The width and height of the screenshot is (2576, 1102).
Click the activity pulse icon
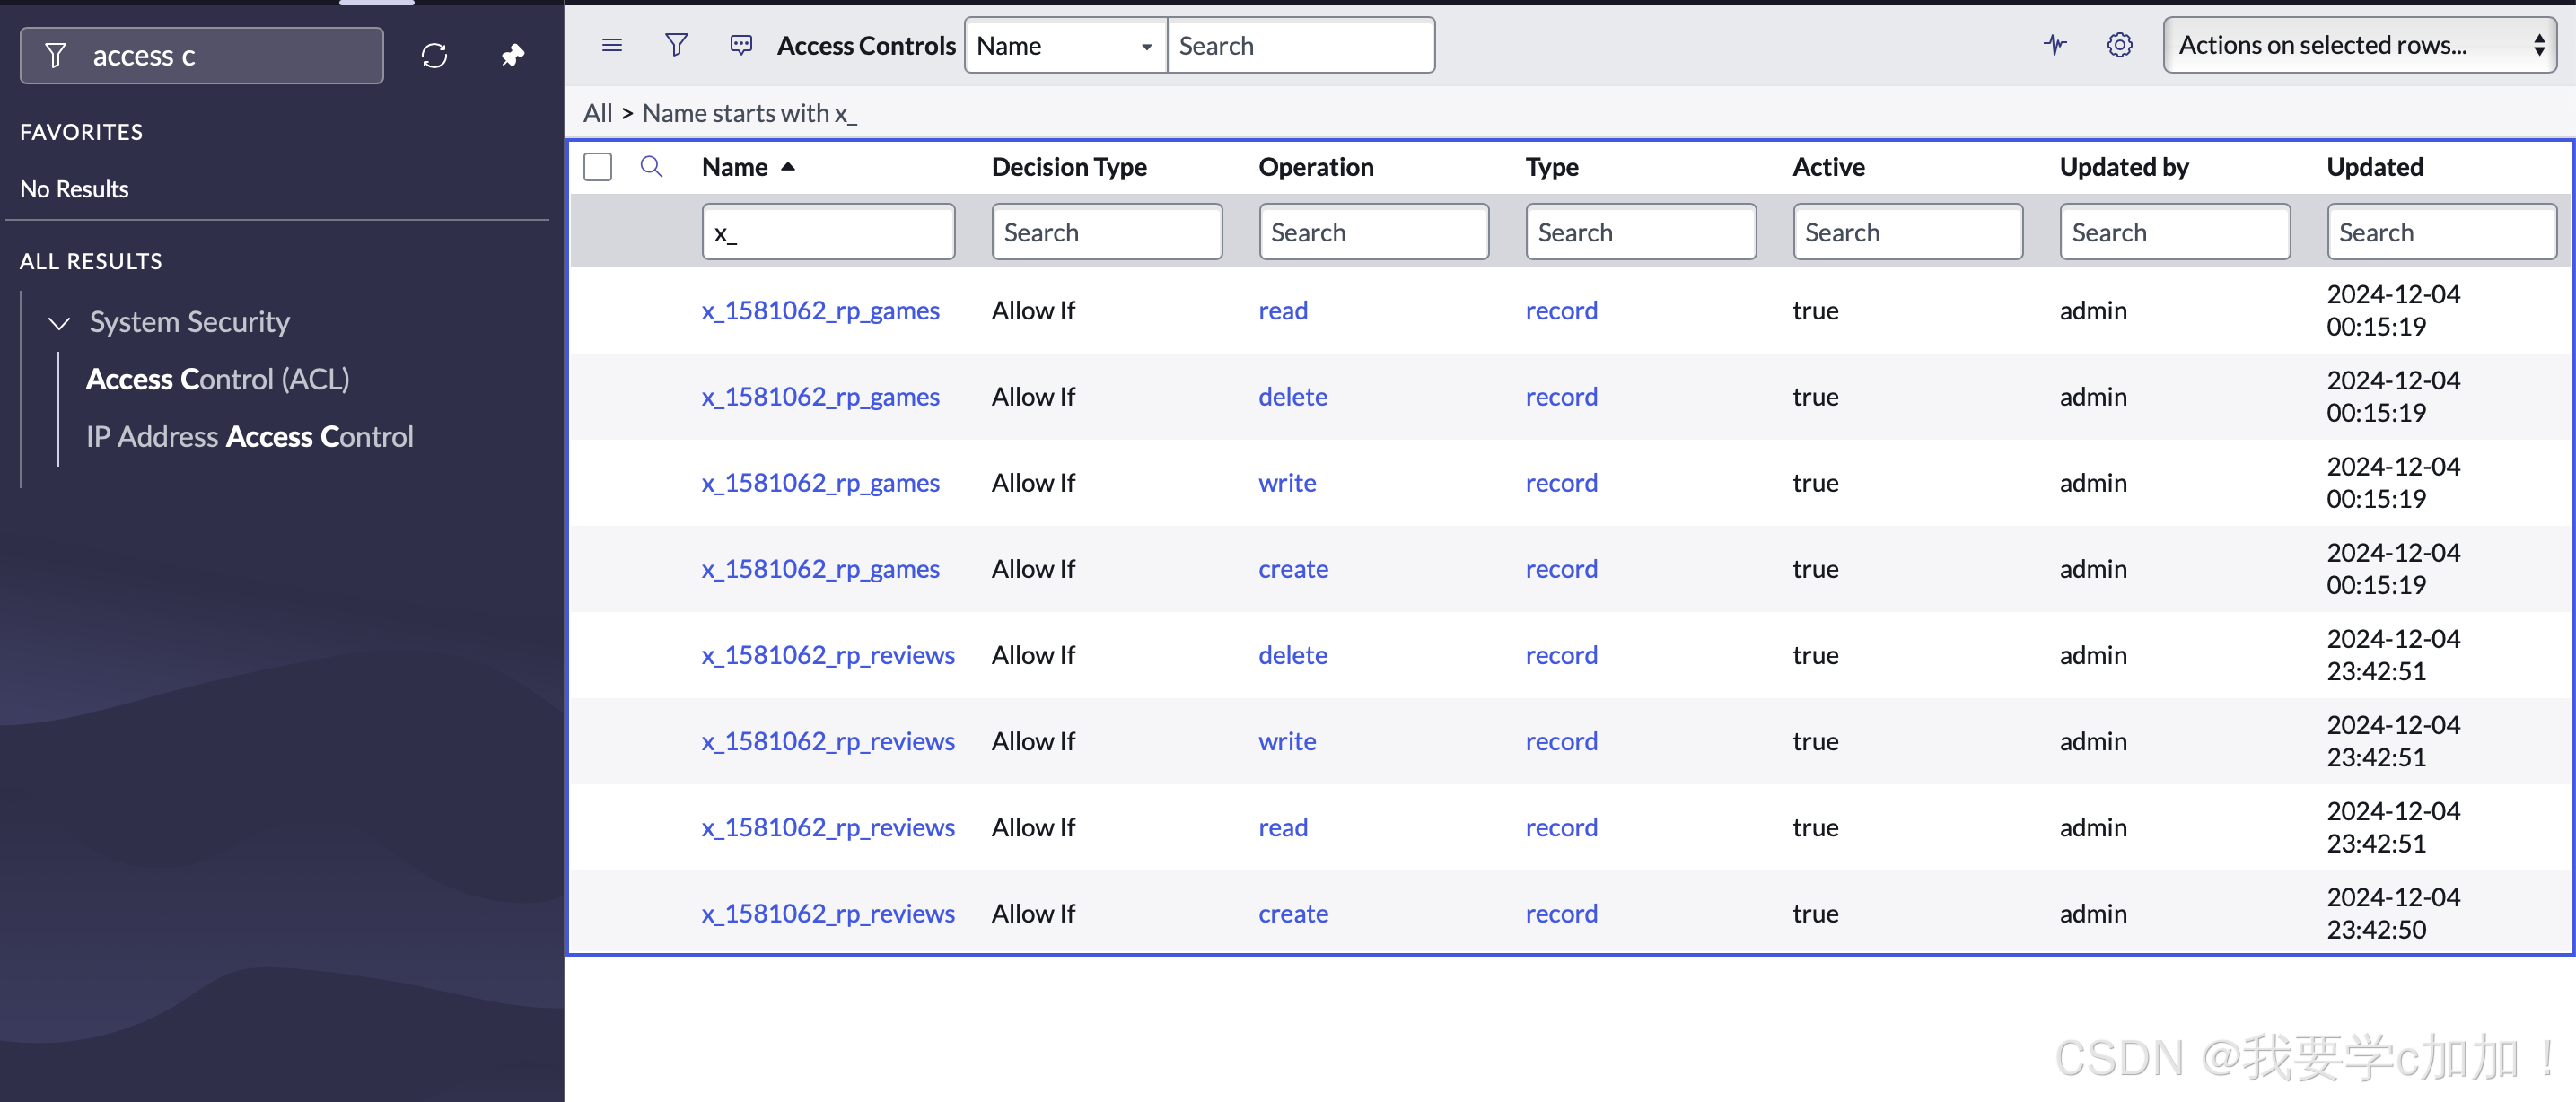[x=2054, y=45]
